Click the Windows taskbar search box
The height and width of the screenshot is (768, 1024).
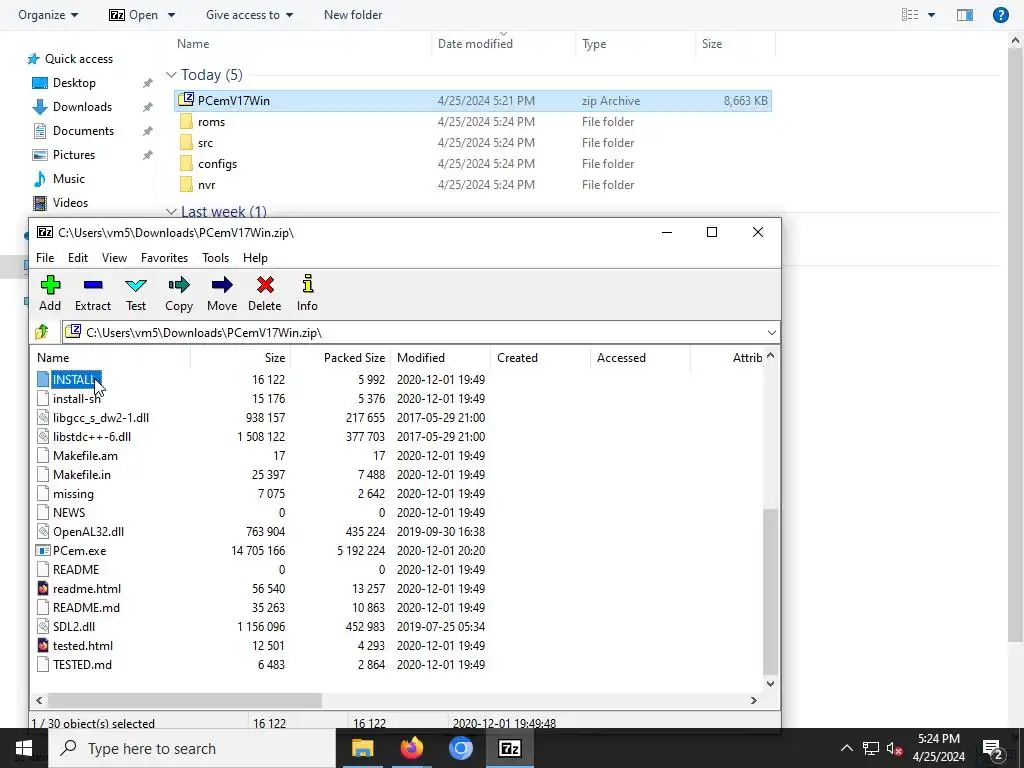pyautogui.click(x=191, y=748)
